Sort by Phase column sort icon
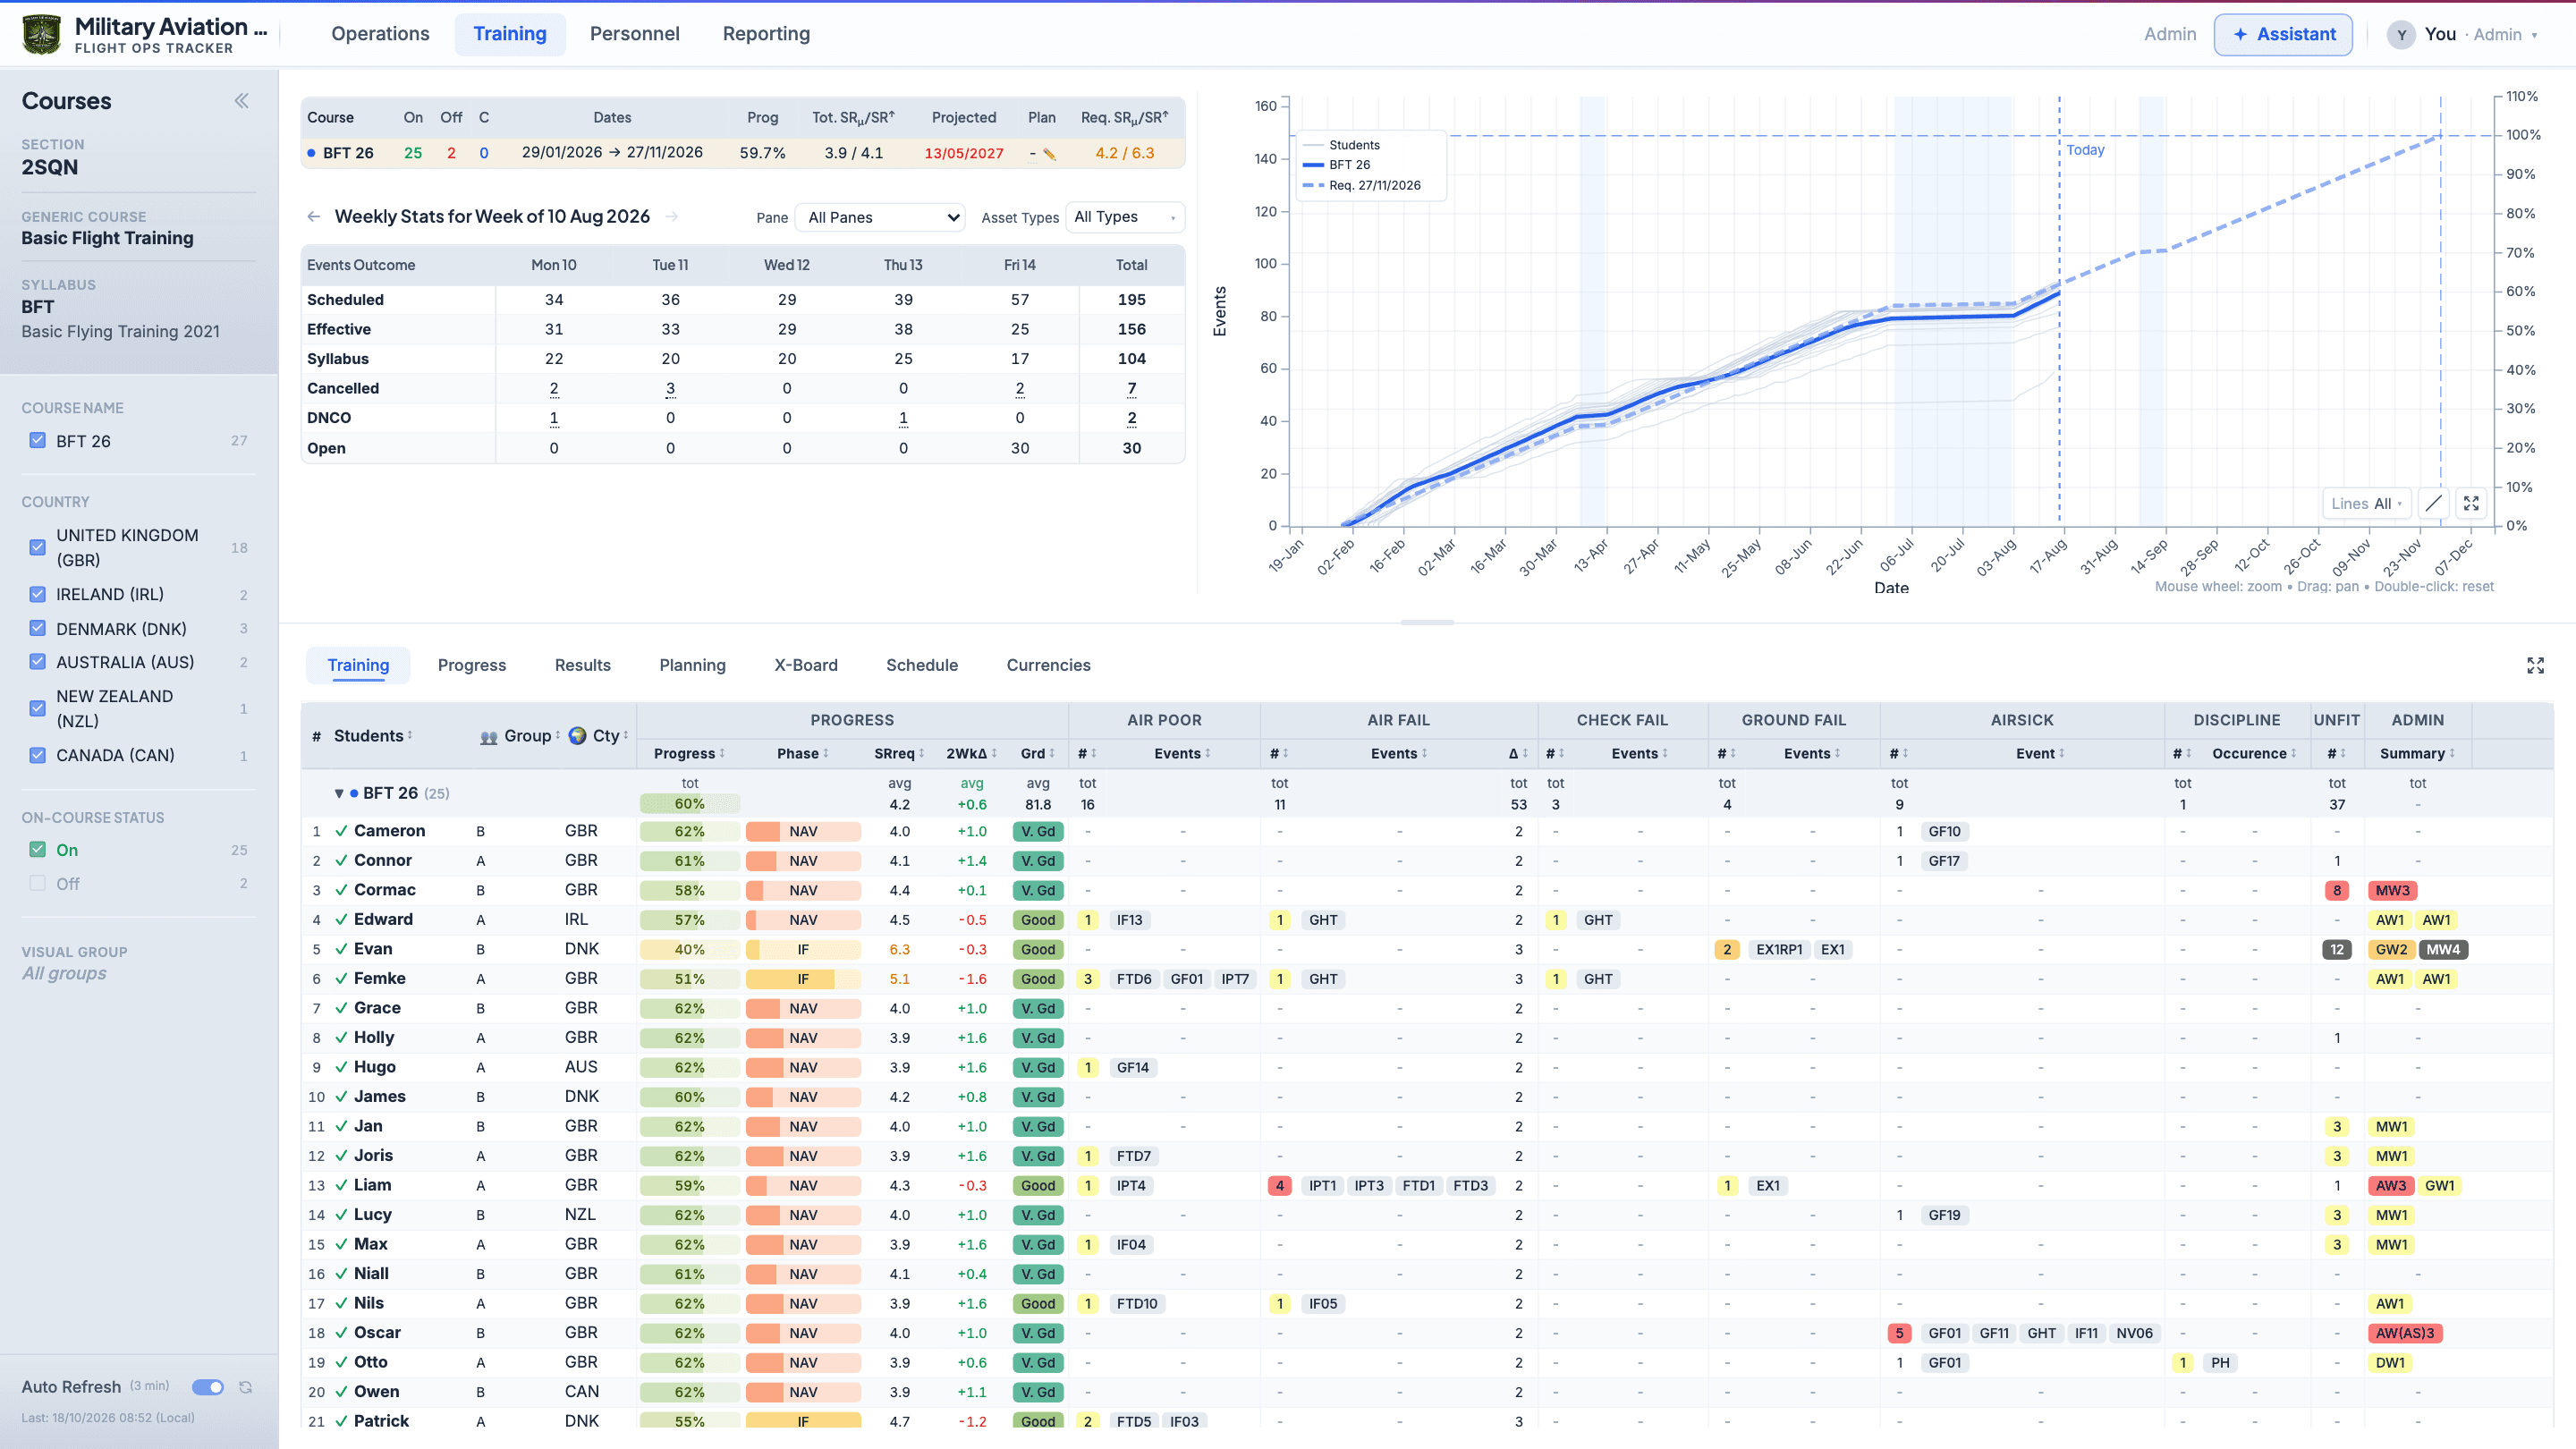The height and width of the screenshot is (1449, 2576). coord(826,754)
